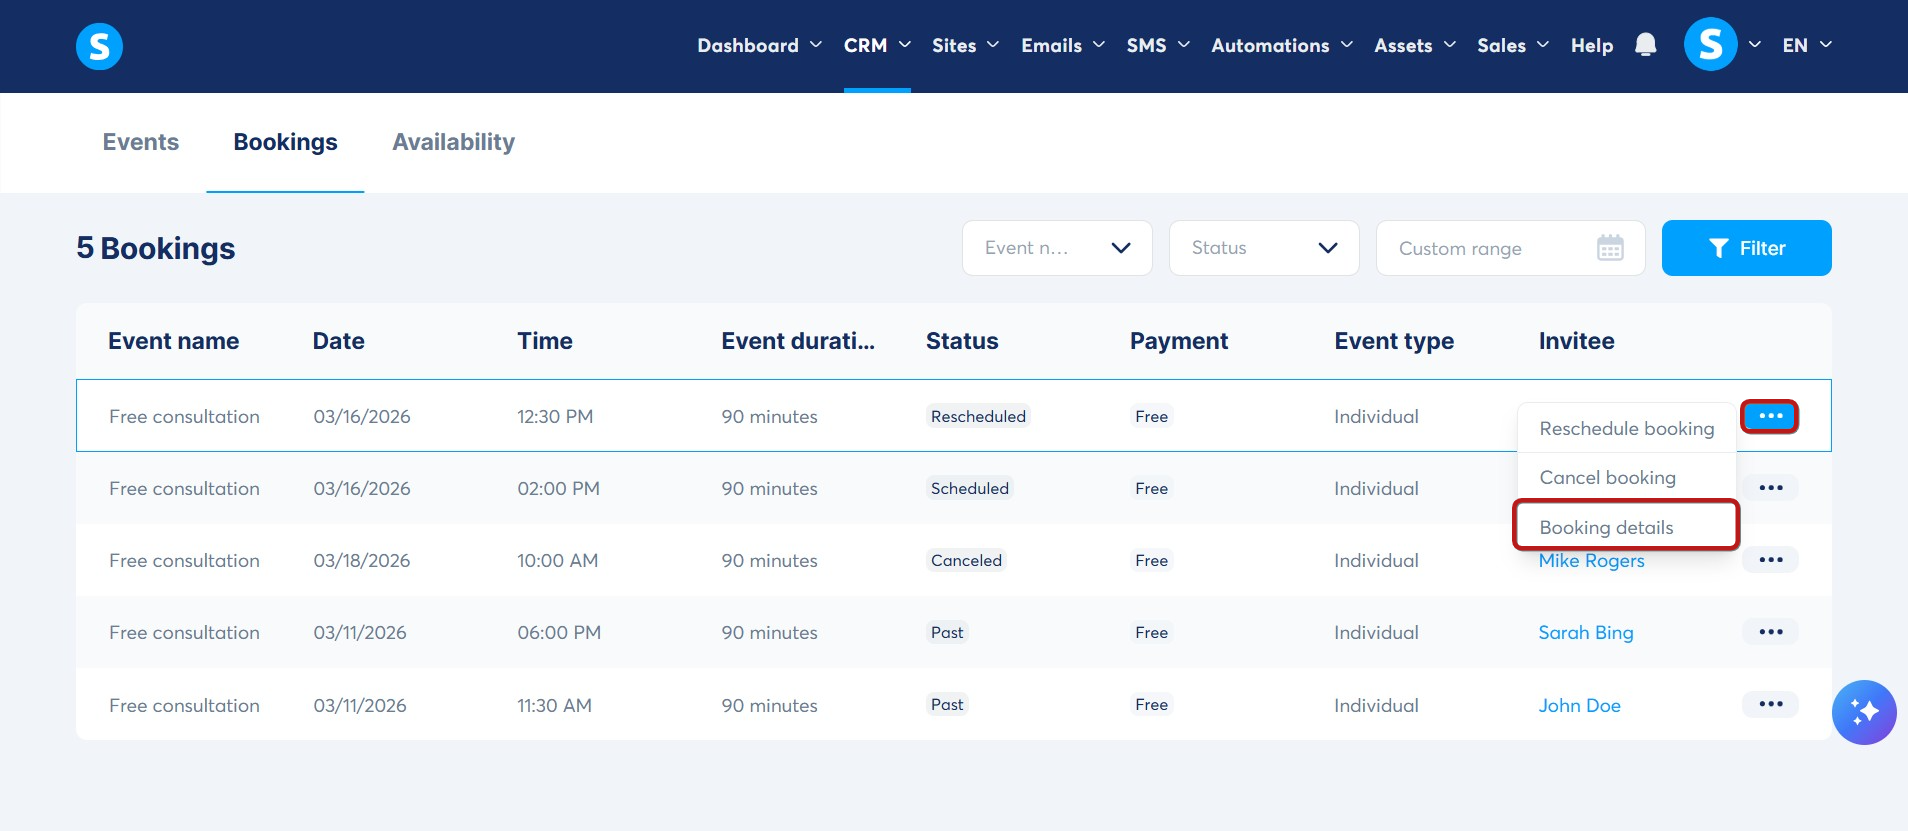Click the Invitee column header
The width and height of the screenshot is (1908, 831).
pyautogui.click(x=1576, y=341)
